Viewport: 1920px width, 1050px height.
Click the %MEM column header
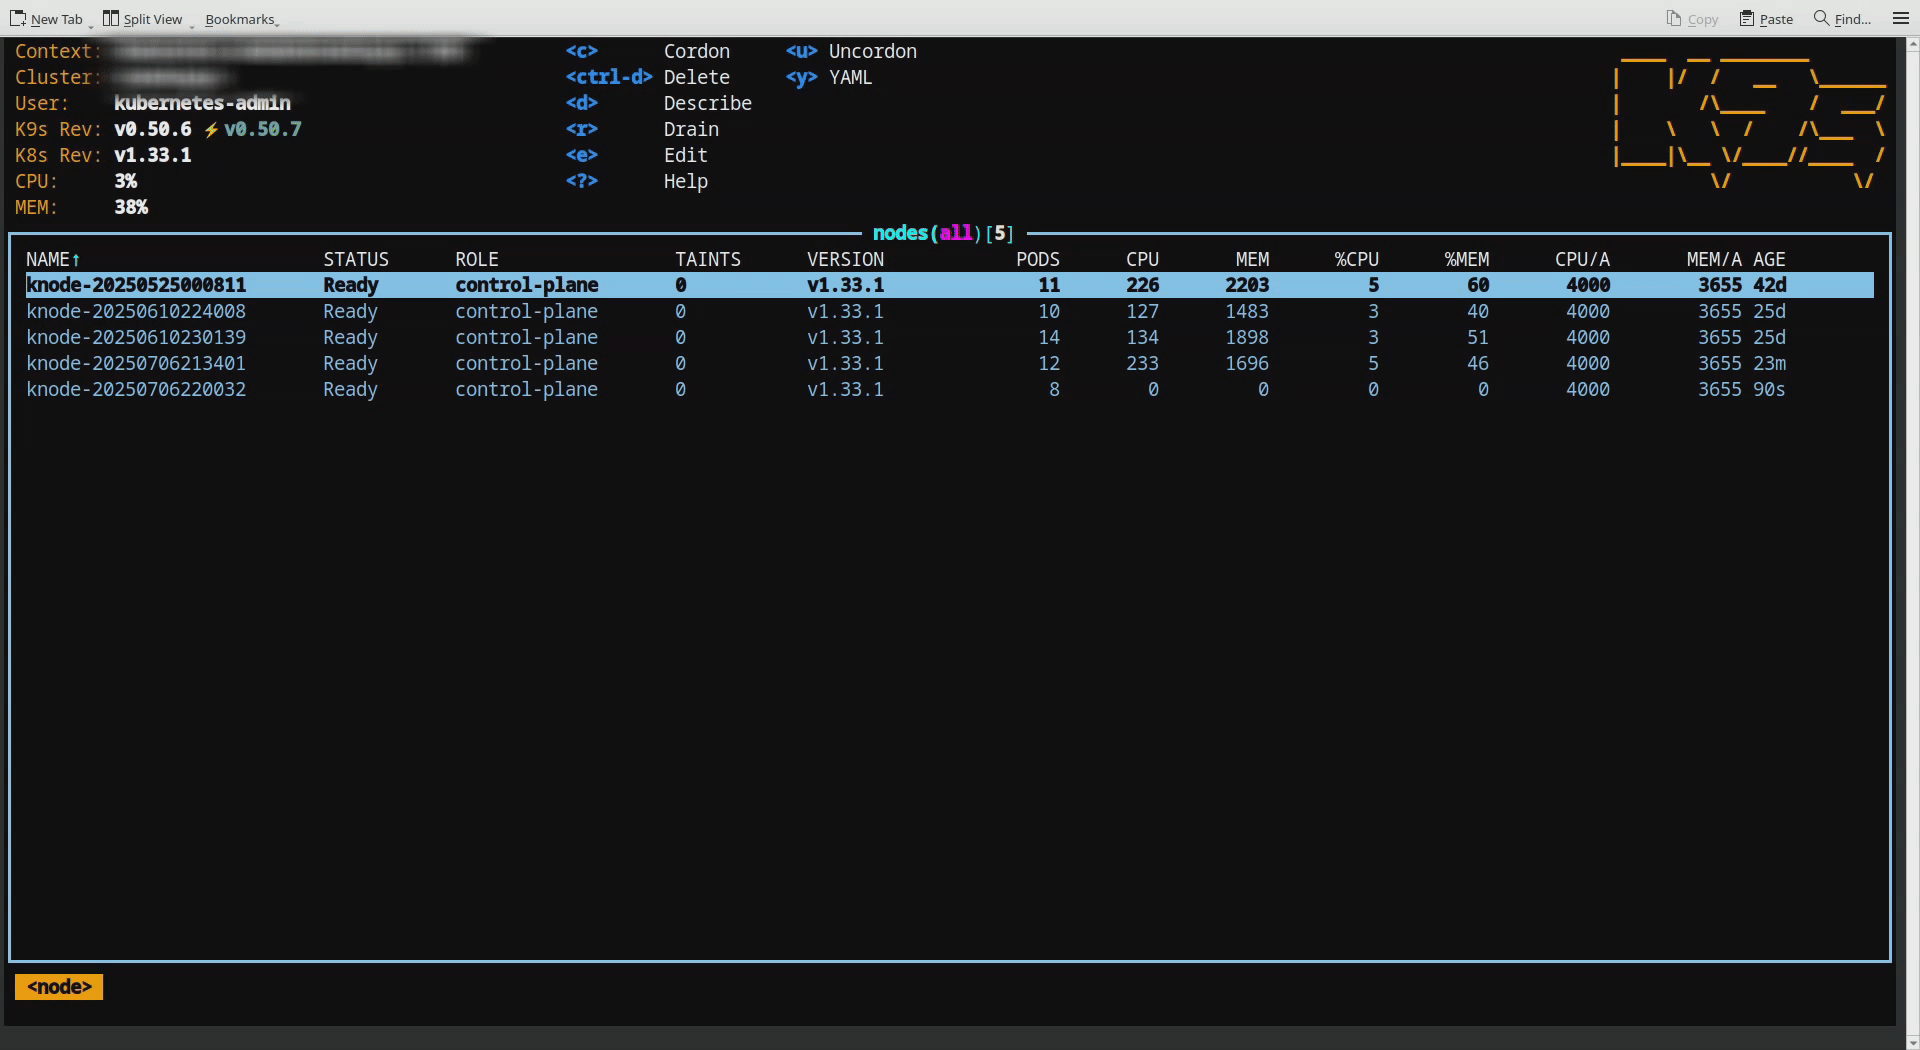click(x=1467, y=259)
